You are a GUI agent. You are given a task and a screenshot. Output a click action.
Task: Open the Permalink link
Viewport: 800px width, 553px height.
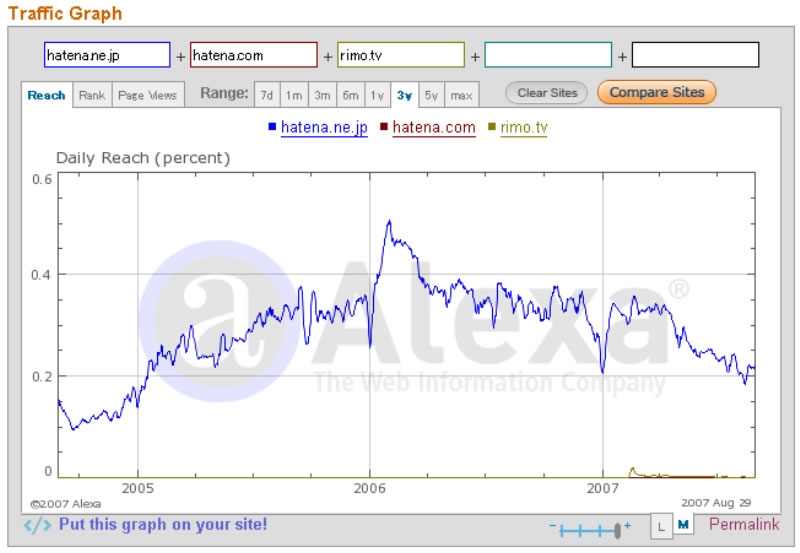(743, 524)
